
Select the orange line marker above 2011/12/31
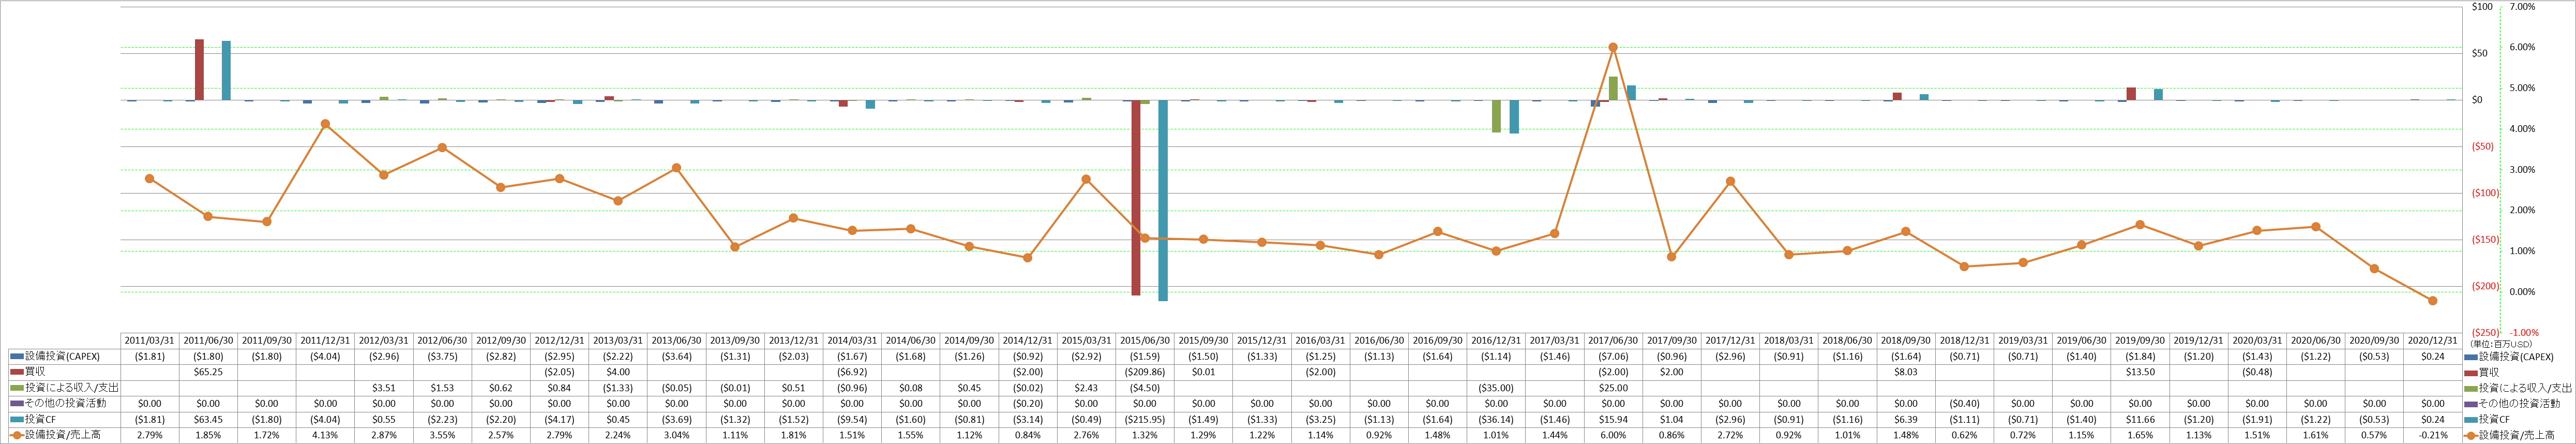[325, 124]
